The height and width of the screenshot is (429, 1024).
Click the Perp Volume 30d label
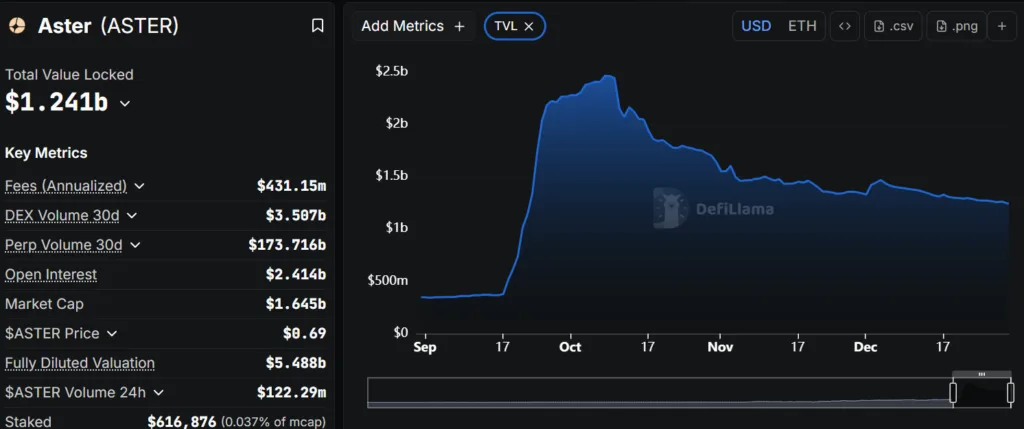(64, 245)
